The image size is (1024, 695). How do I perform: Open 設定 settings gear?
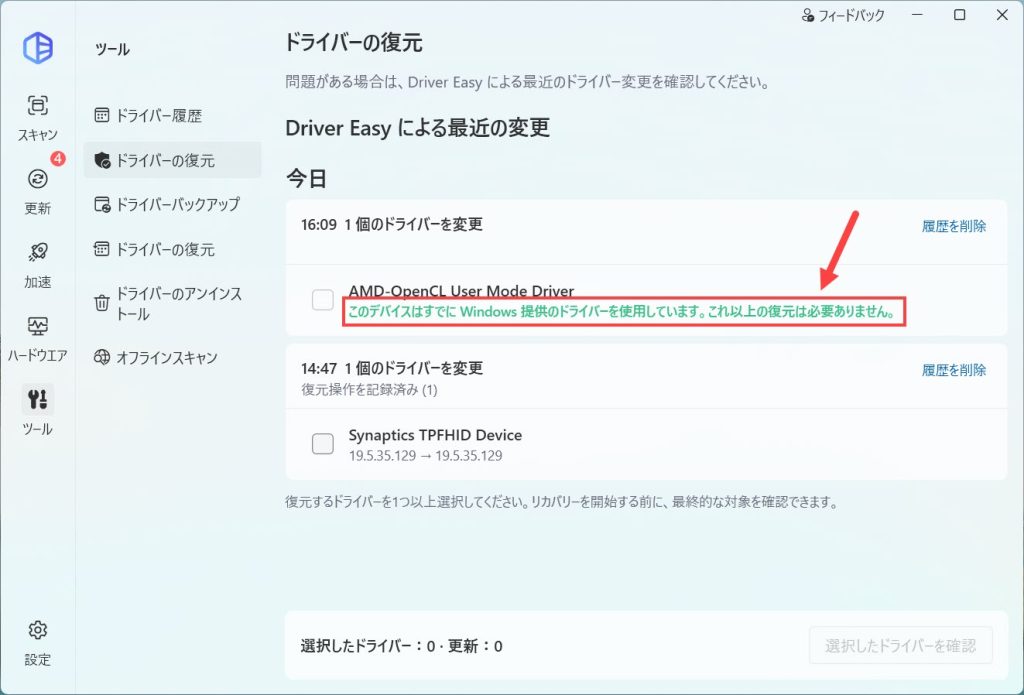[x=38, y=643]
